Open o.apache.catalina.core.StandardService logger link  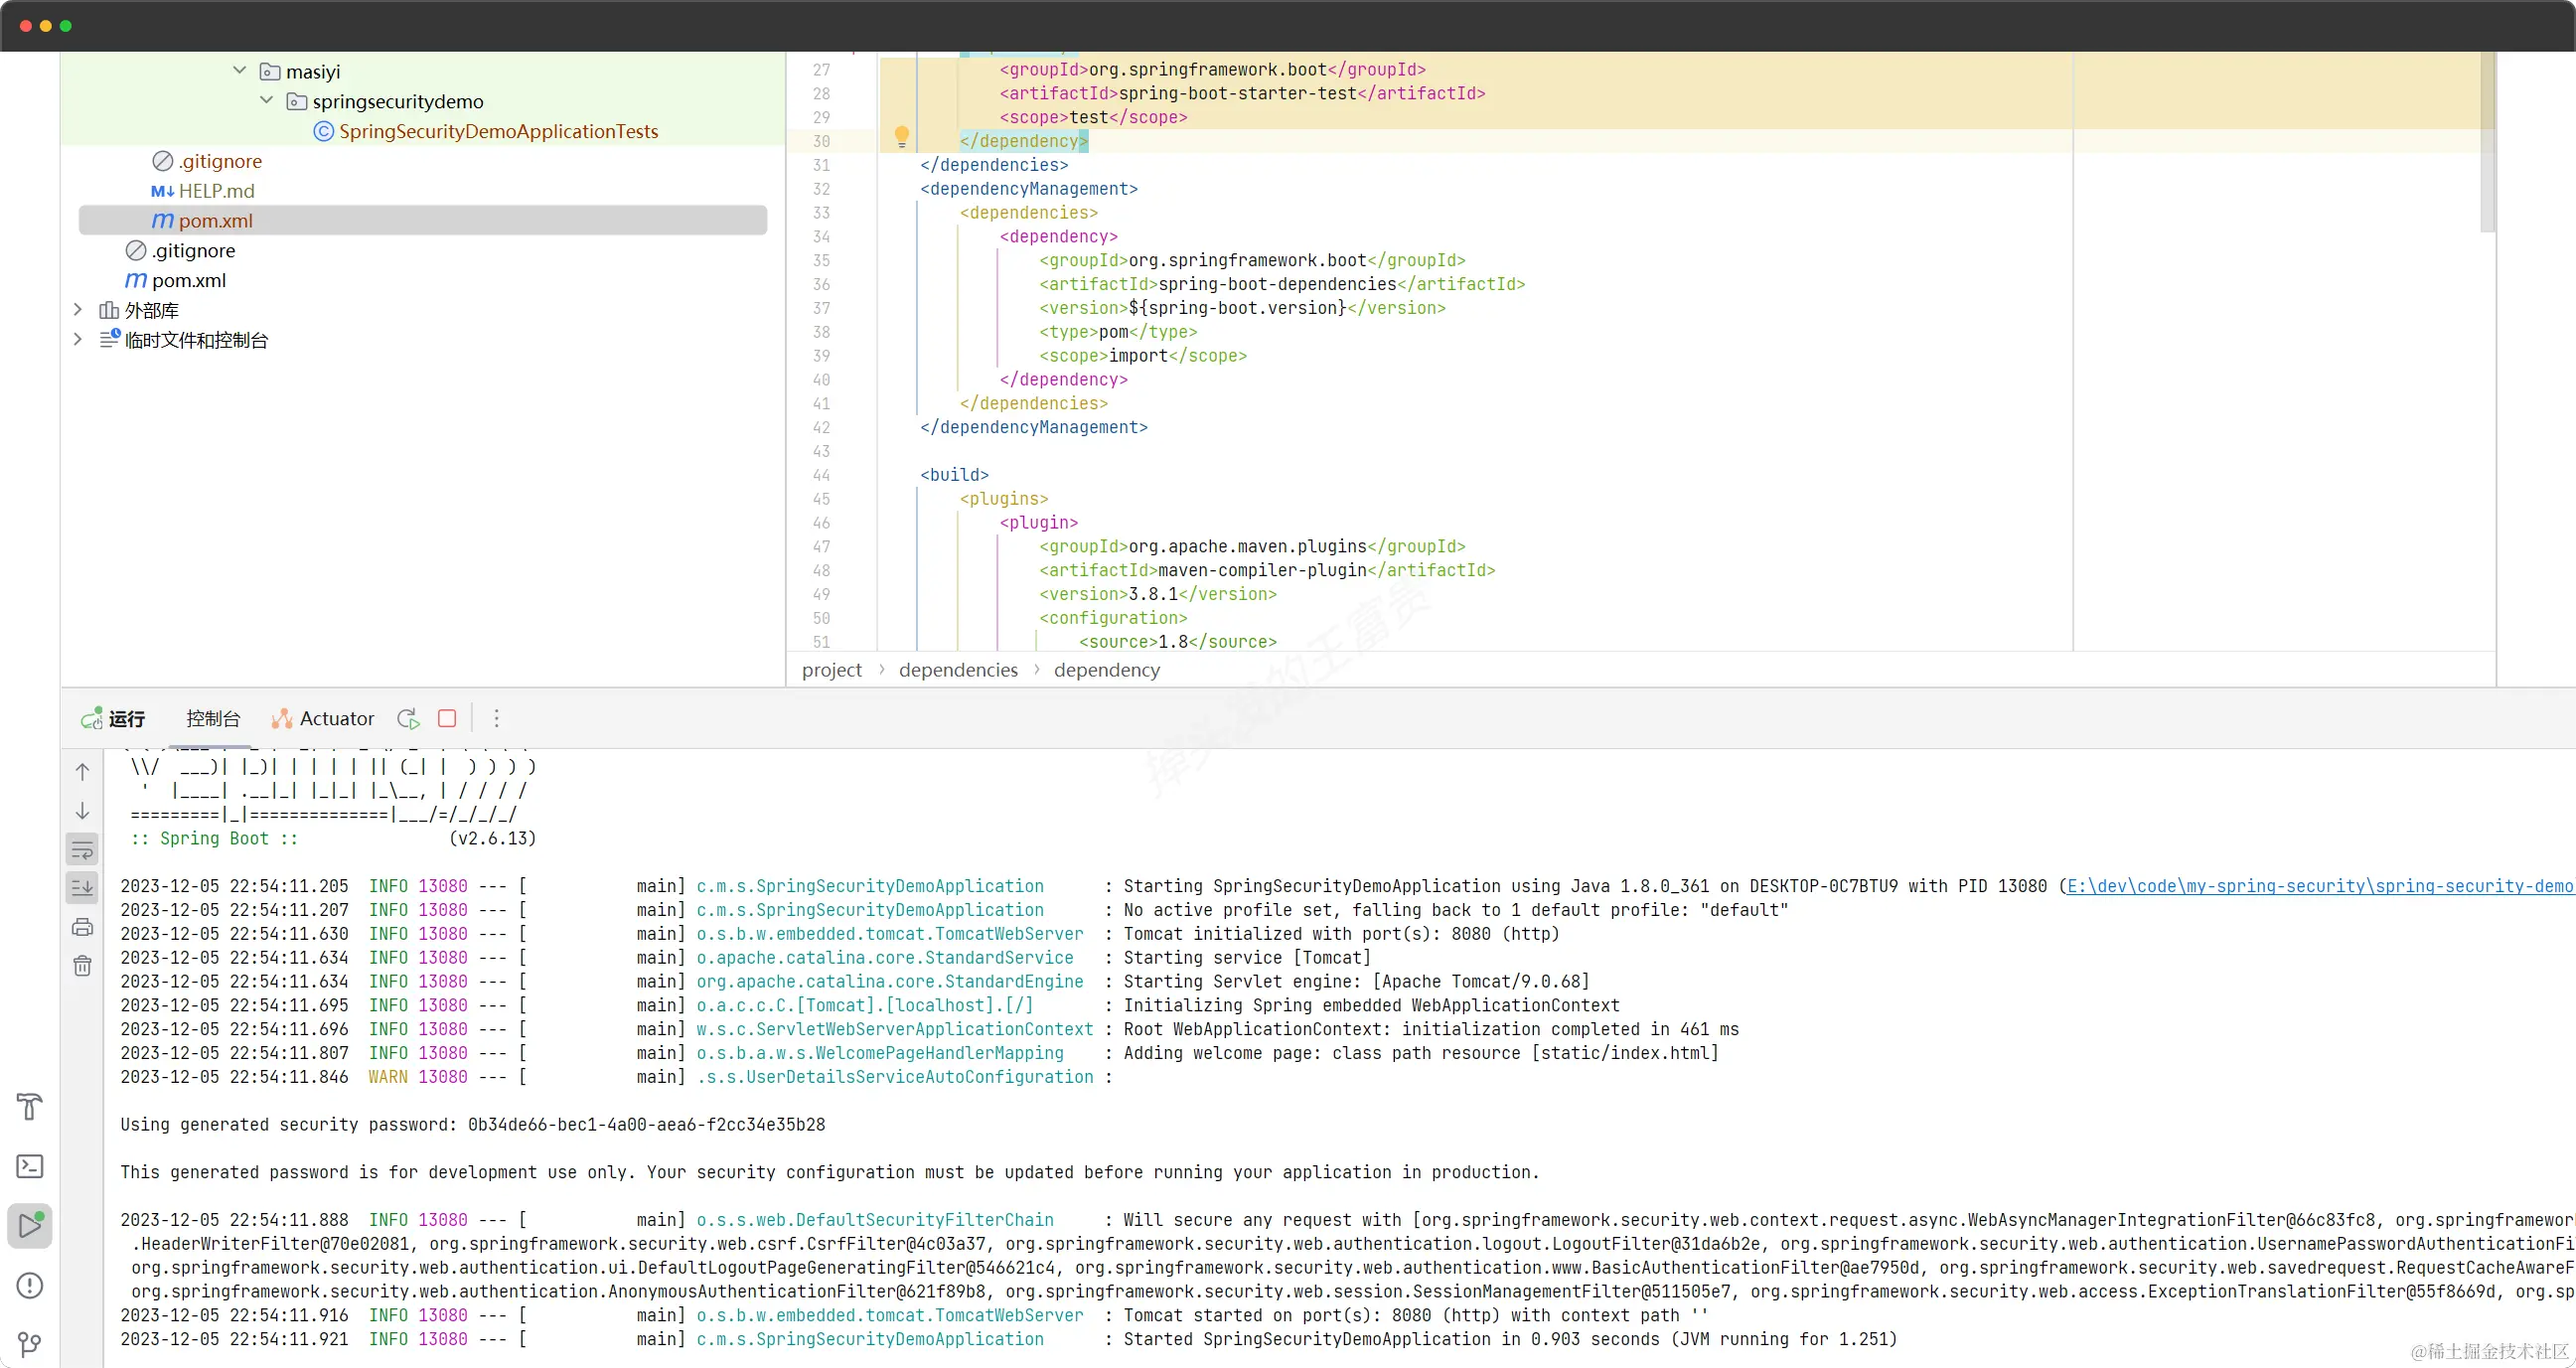[x=885, y=958]
